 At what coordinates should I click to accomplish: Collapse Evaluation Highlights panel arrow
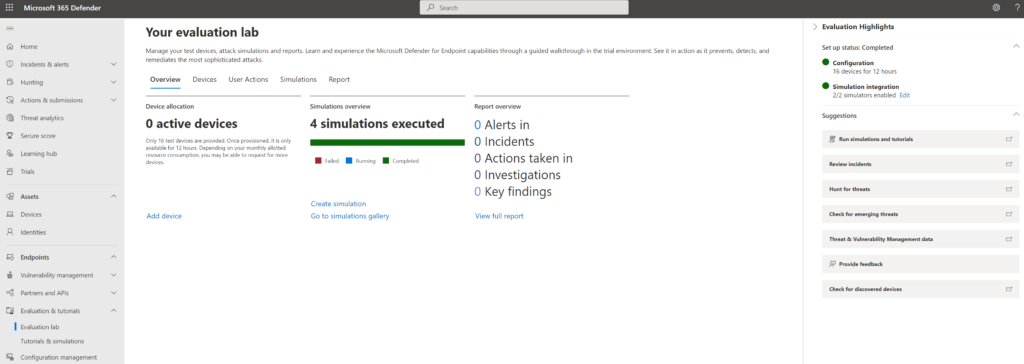point(815,27)
